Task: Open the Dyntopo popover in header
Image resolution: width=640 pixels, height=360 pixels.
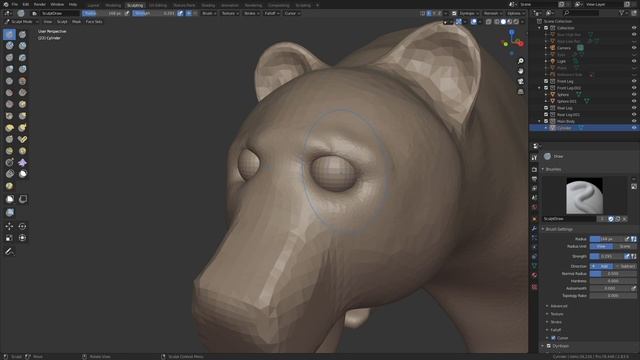Action: (469, 13)
